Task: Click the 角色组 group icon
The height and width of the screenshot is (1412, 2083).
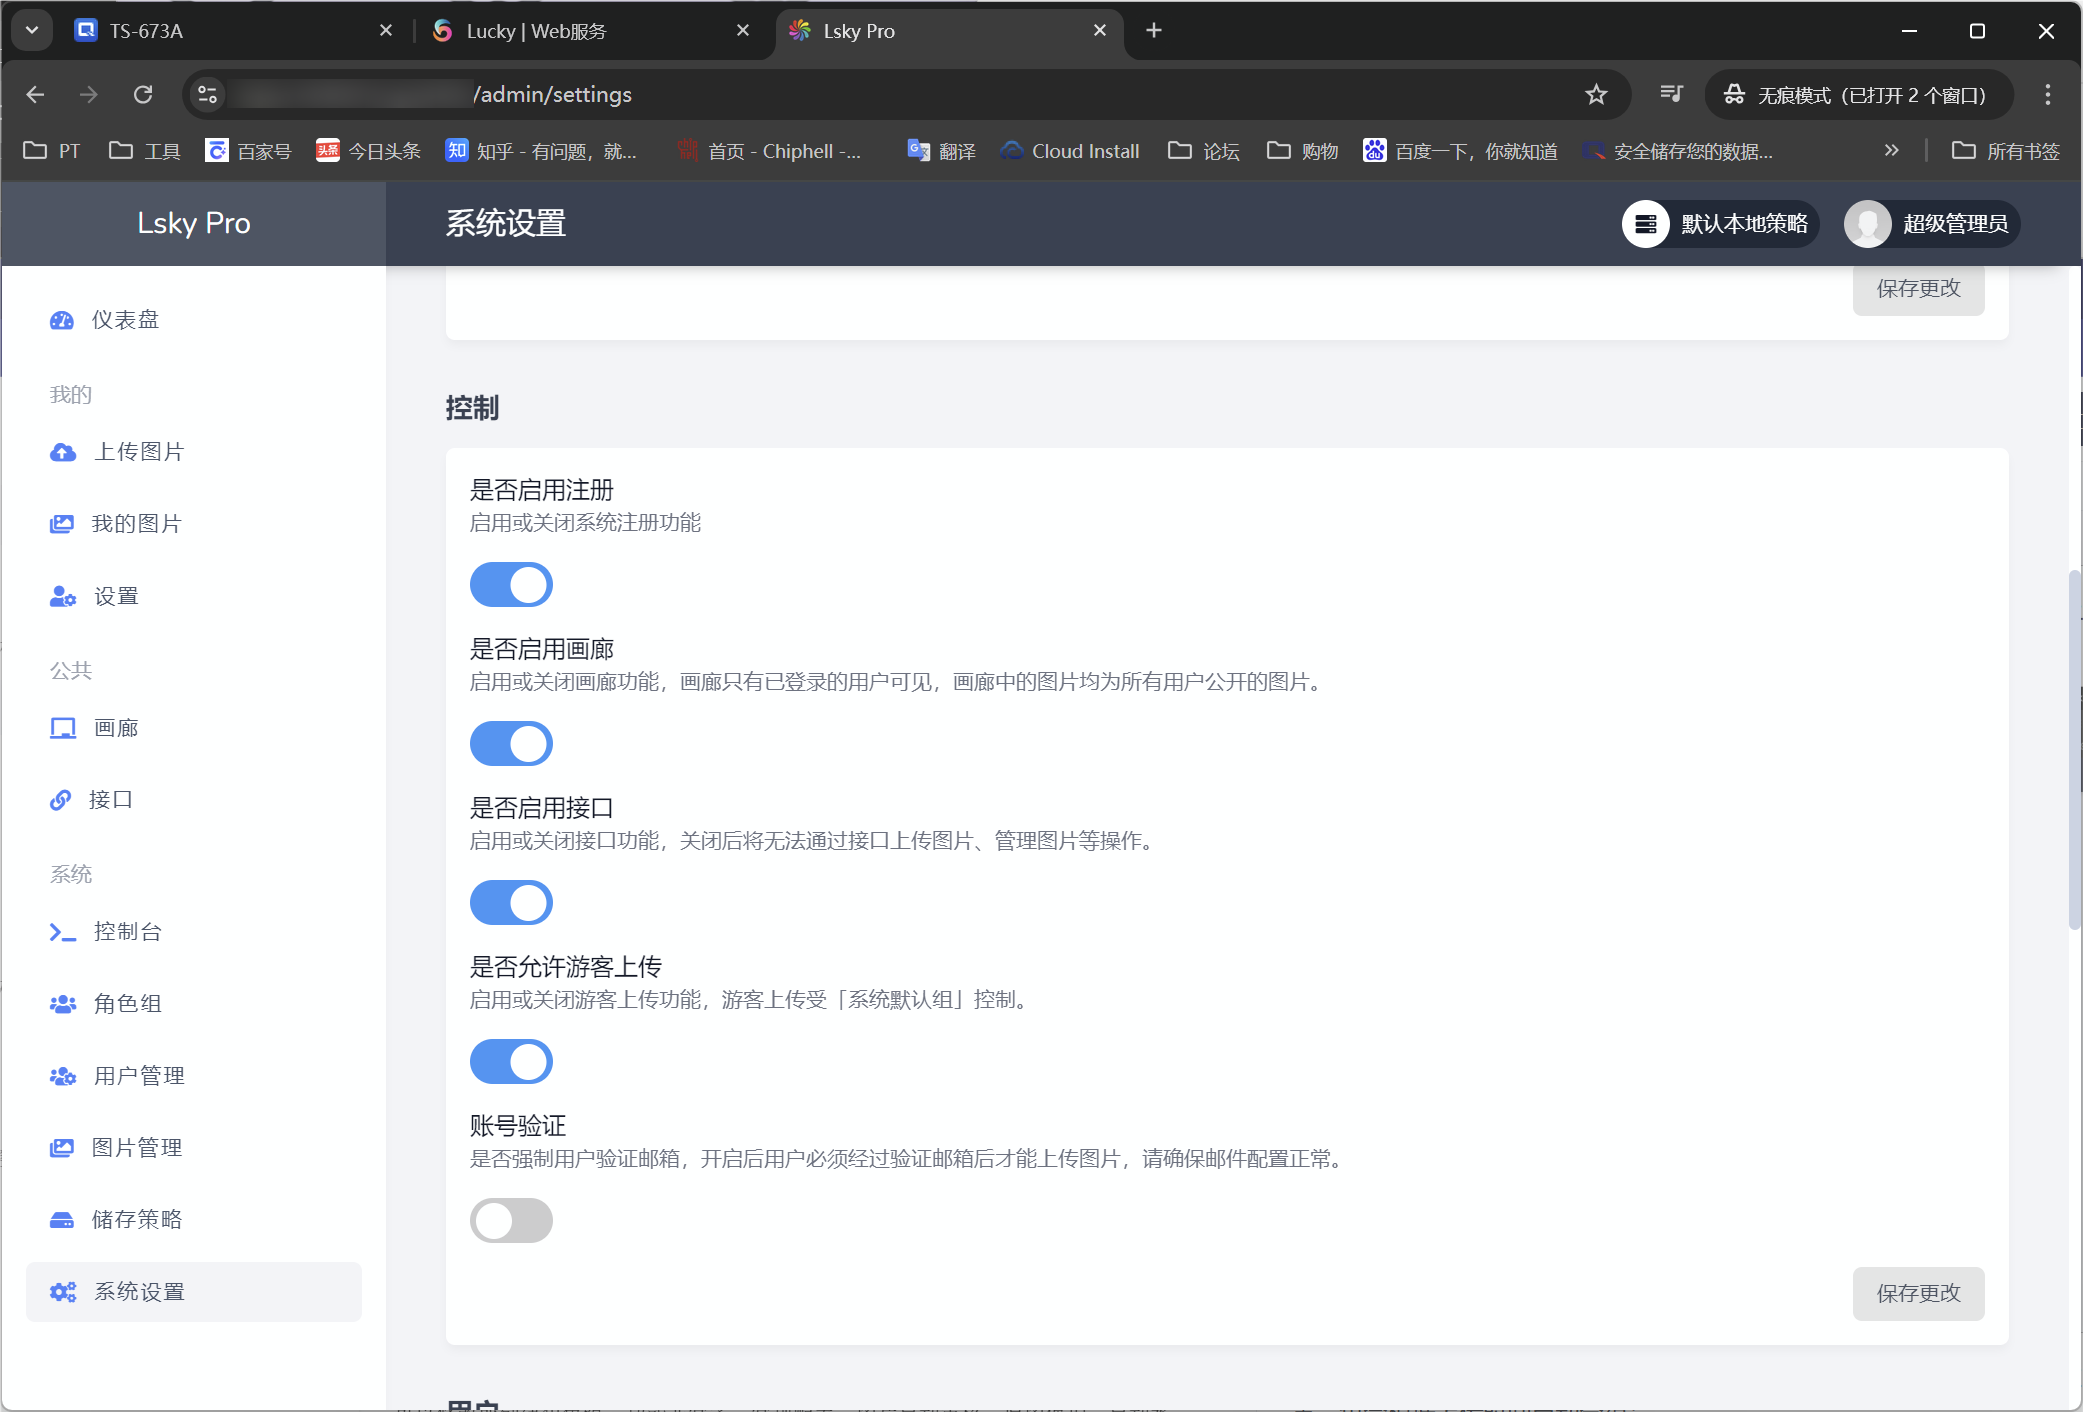Action: 62,1004
